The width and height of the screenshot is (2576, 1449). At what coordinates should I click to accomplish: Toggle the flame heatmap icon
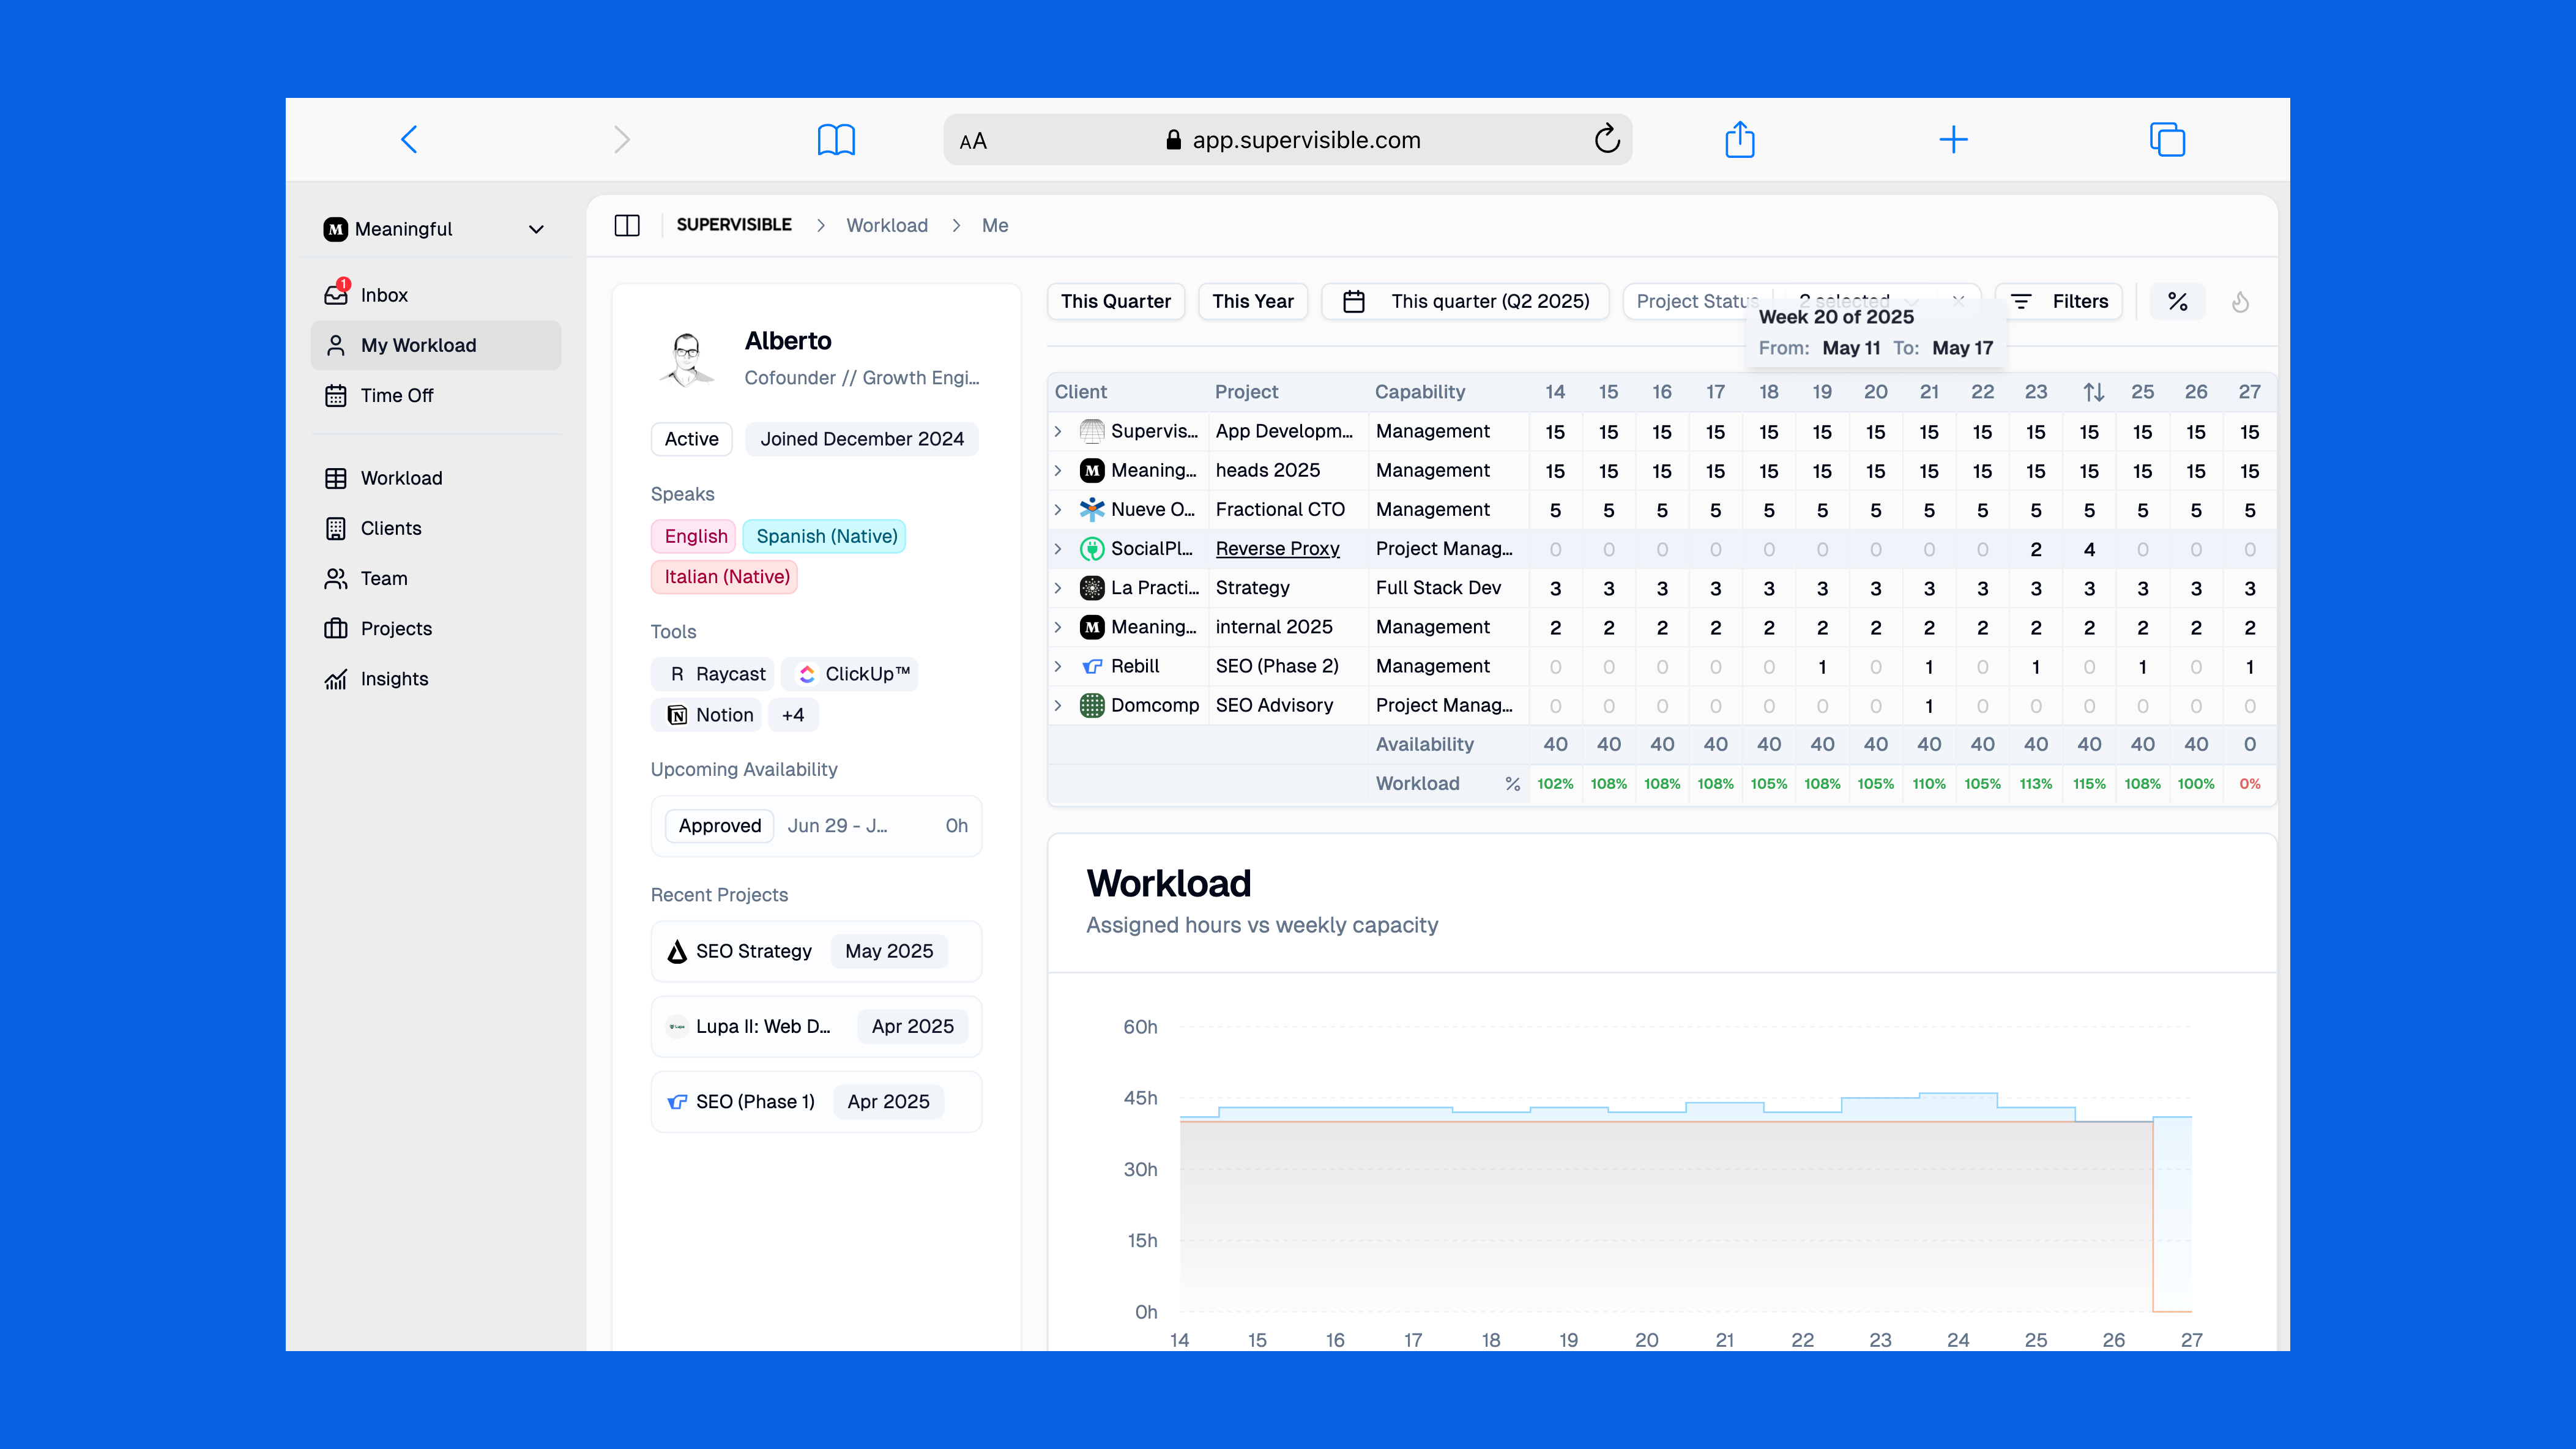pyautogui.click(x=2240, y=301)
